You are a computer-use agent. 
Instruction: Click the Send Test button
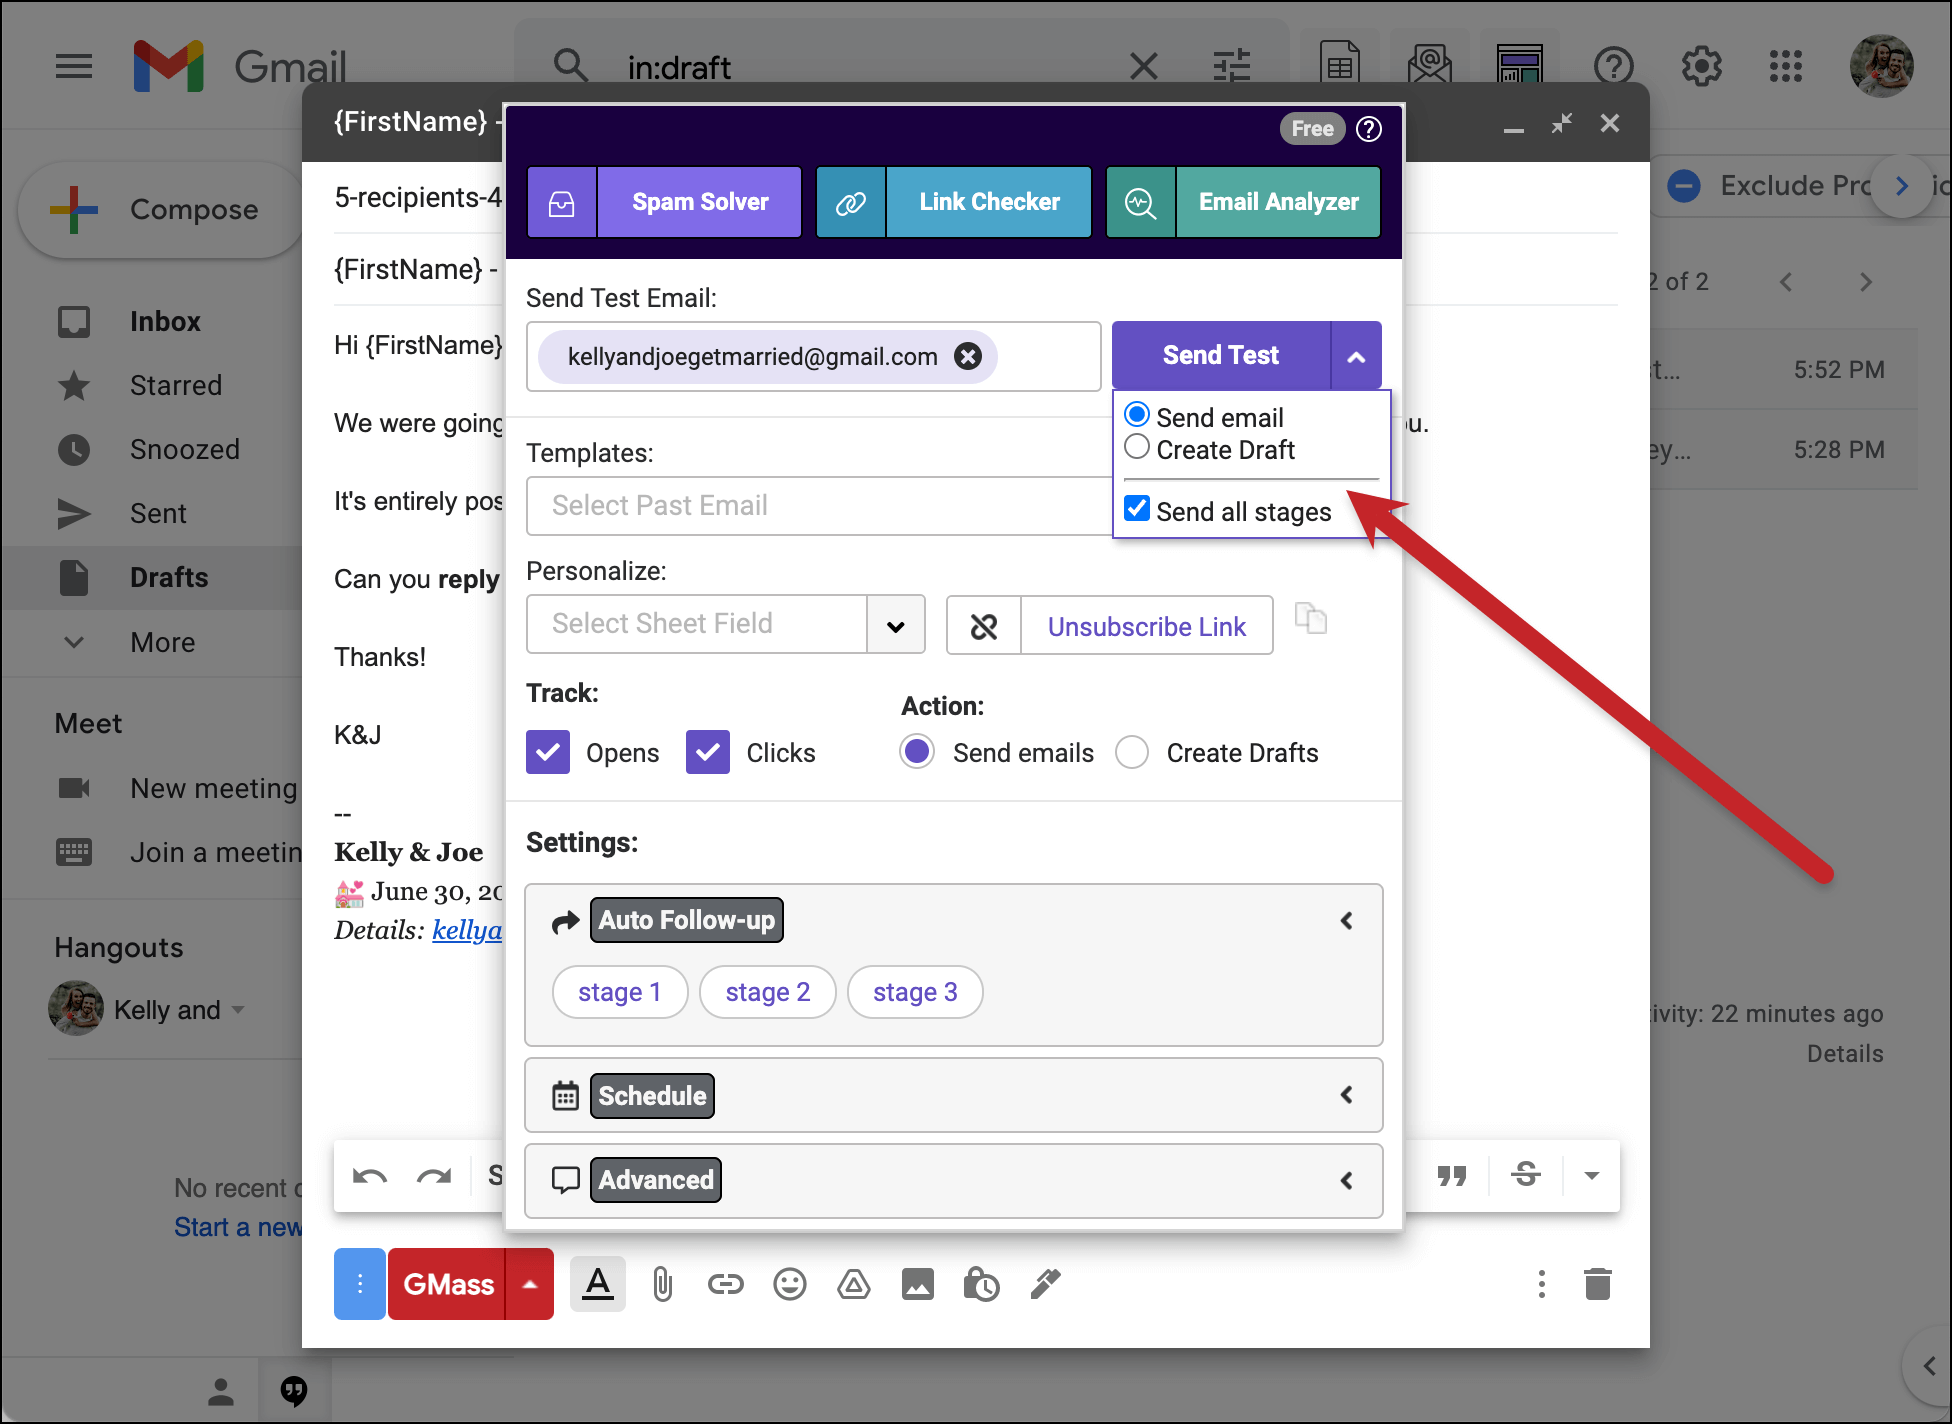(x=1221, y=356)
